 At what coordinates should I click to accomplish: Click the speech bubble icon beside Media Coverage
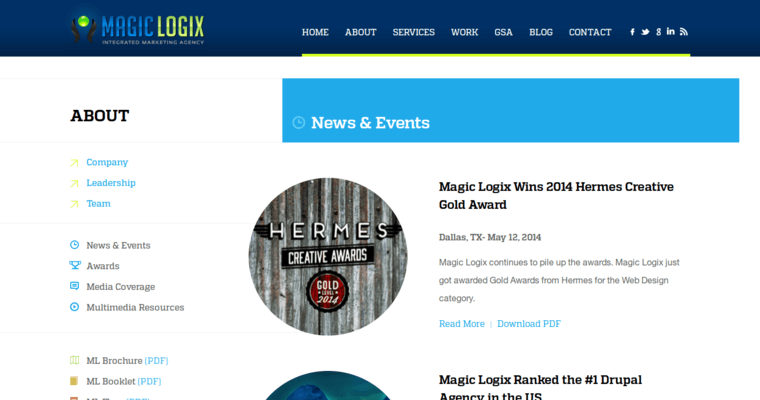click(x=74, y=287)
